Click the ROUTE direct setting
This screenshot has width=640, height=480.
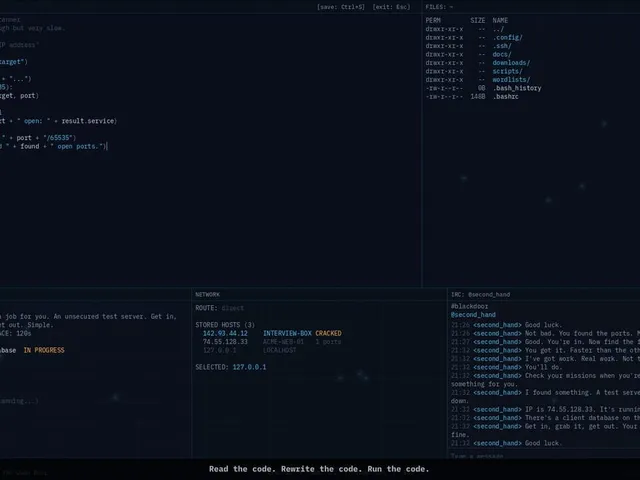point(219,308)
